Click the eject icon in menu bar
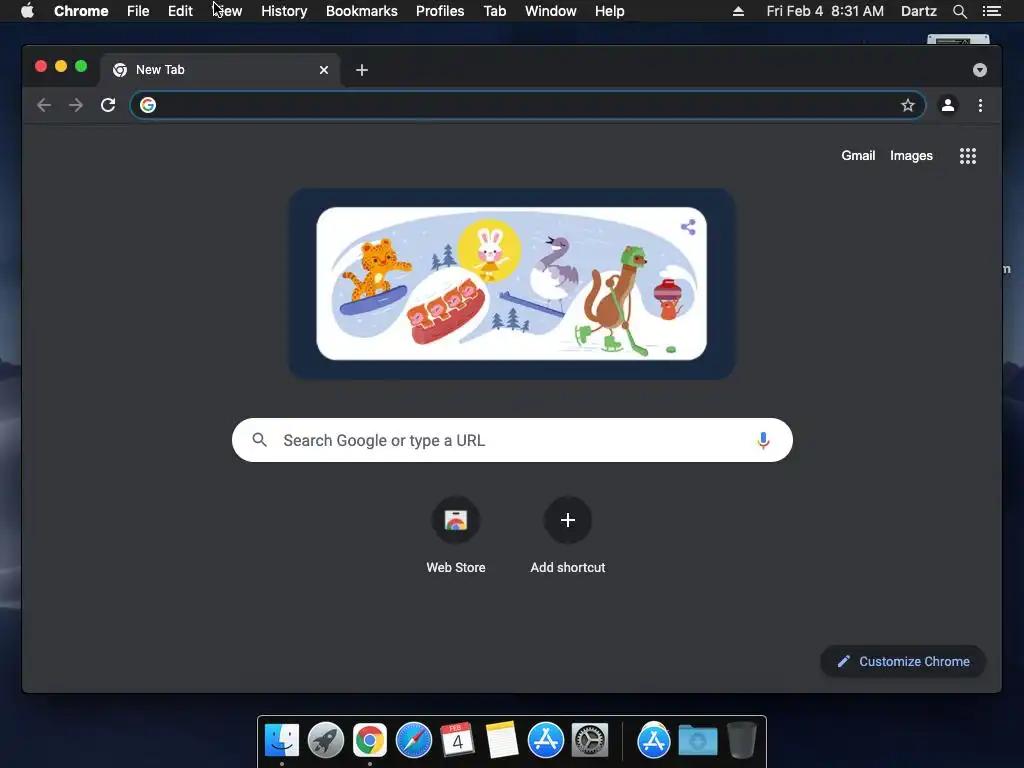Screen dimensions: 1024x768 738,11
